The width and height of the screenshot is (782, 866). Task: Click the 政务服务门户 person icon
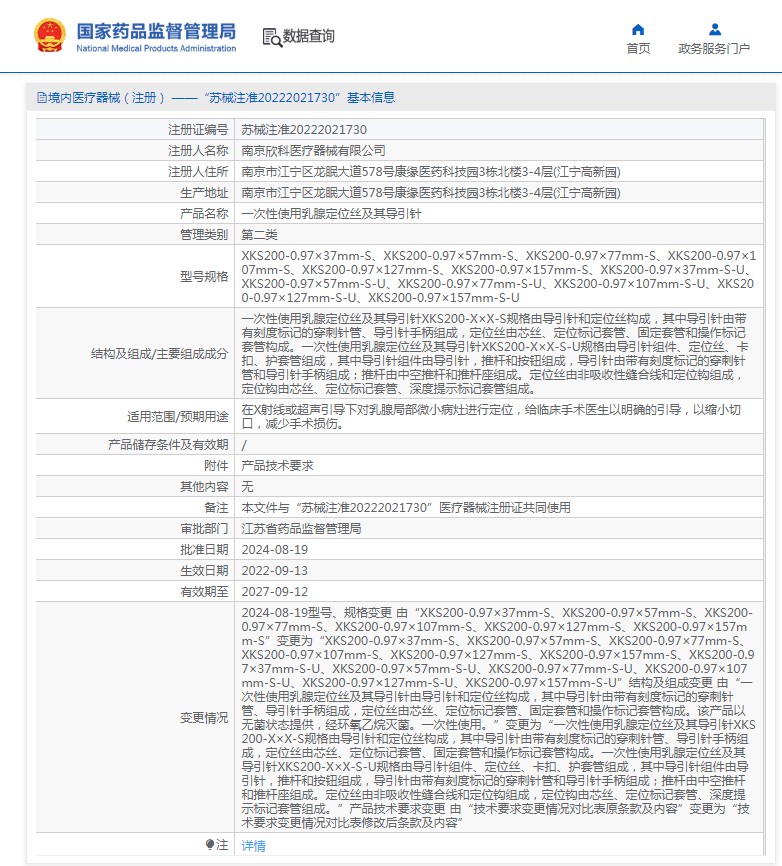[715, 29]
